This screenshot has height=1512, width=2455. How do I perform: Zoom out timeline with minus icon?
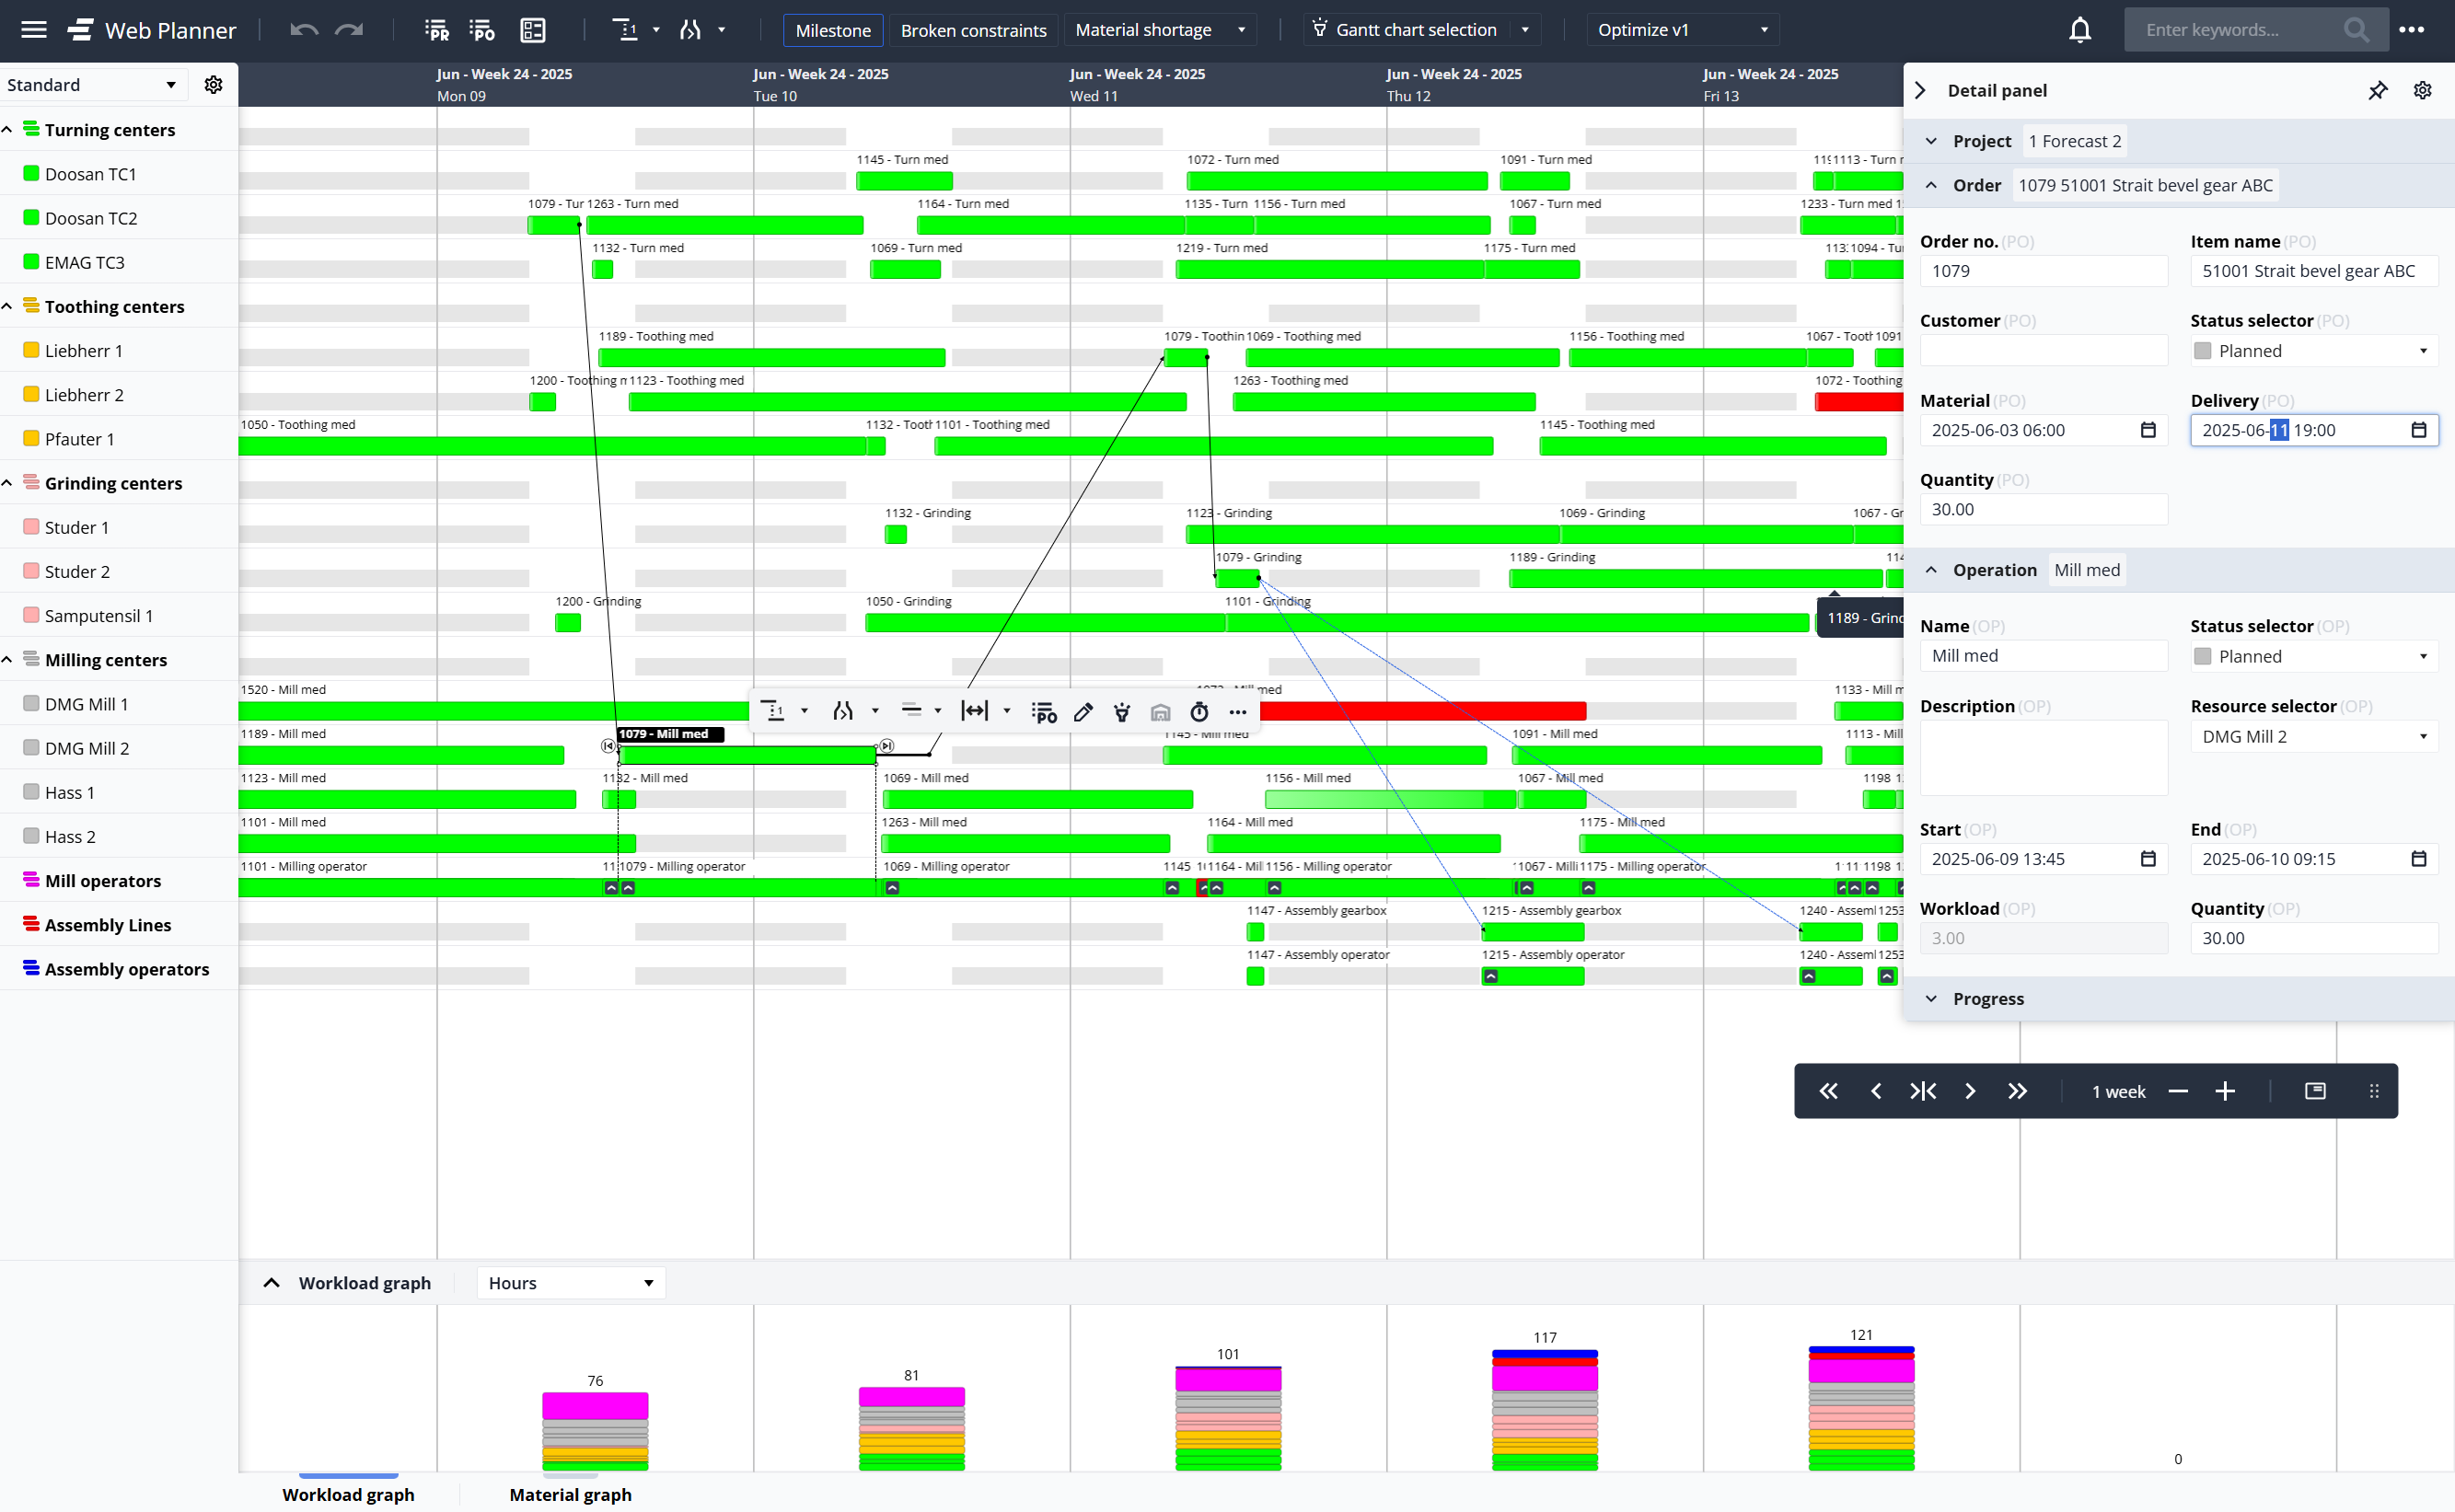click(2178, 1091)
